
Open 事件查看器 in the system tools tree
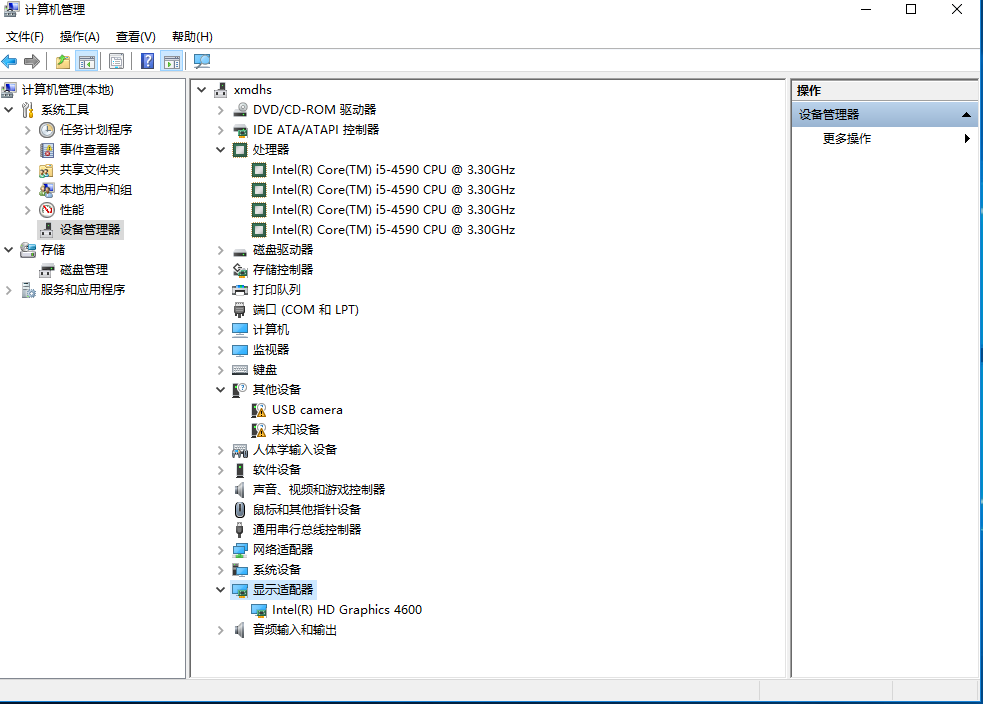tap(89, 150)
